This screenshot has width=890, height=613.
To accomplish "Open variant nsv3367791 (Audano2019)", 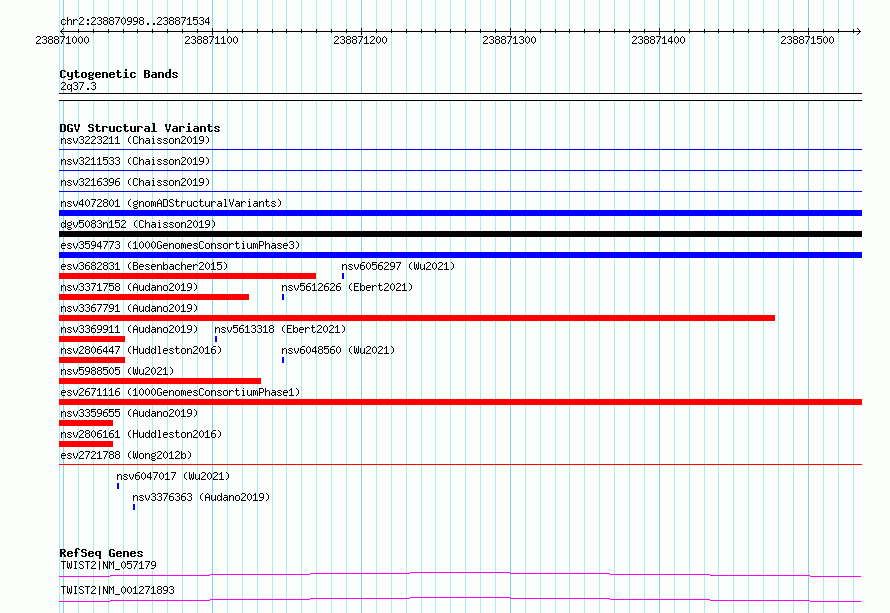I will click(129, 308).
